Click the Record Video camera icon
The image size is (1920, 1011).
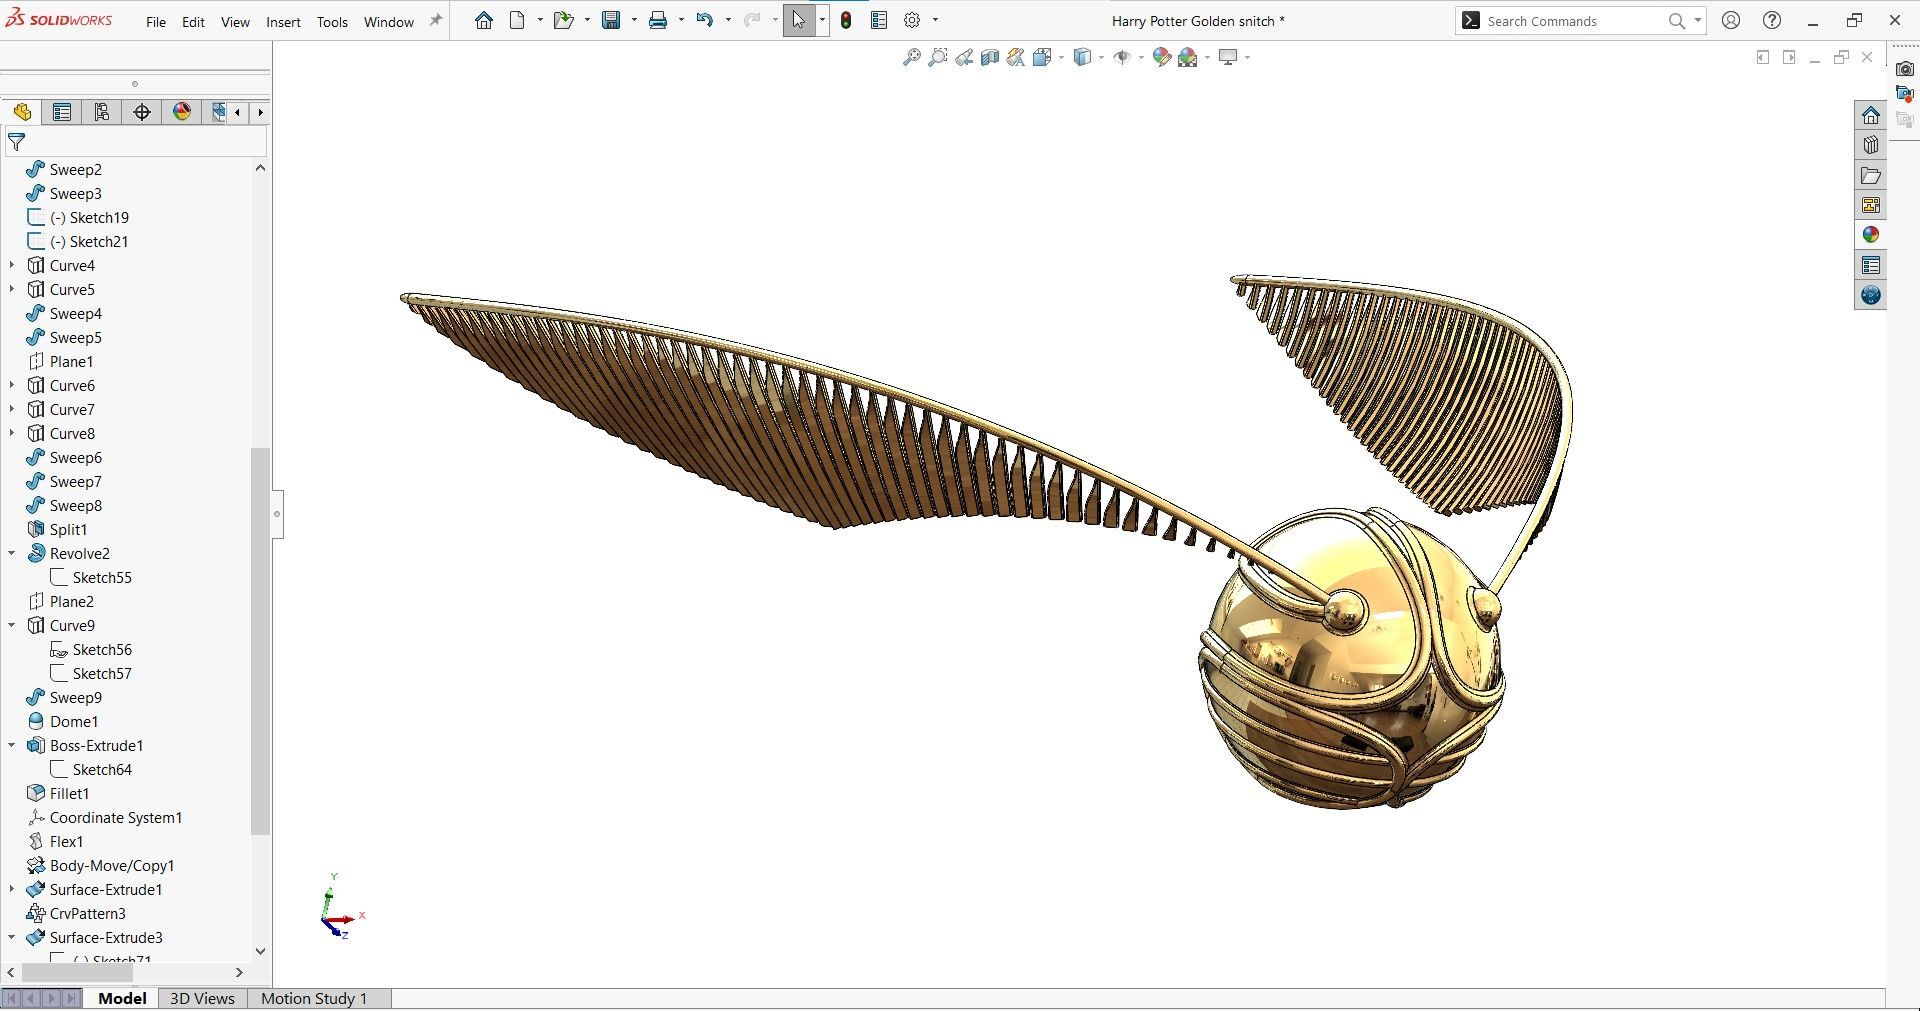point(1905,93)
